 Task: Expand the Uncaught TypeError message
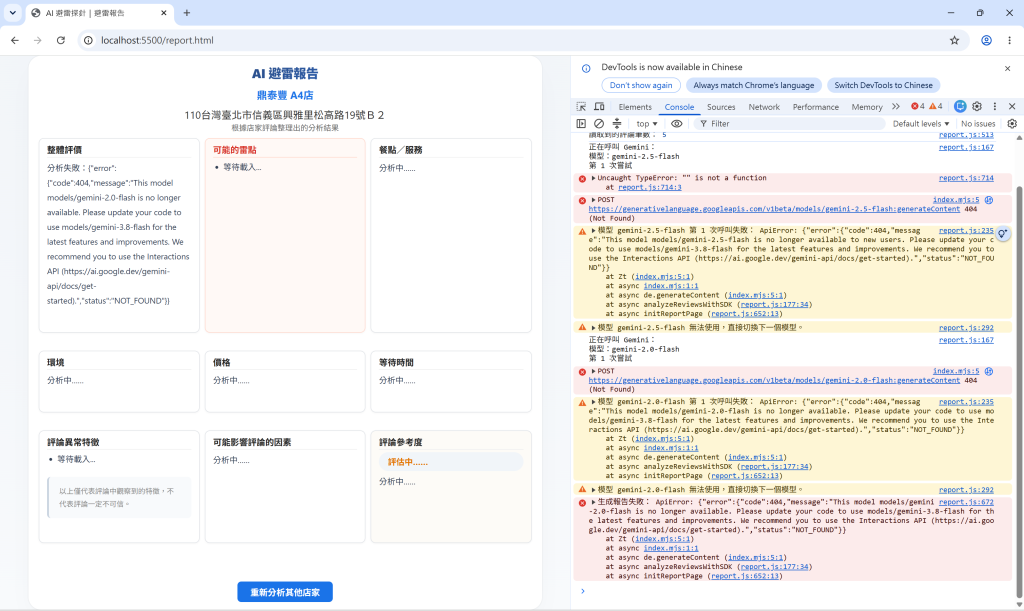point(594,178)
